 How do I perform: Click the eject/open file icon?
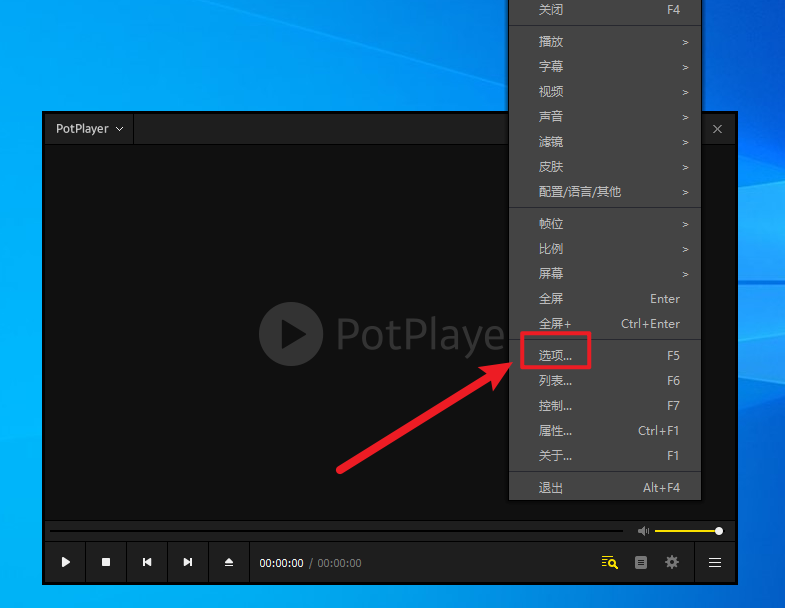click(229, 562)
